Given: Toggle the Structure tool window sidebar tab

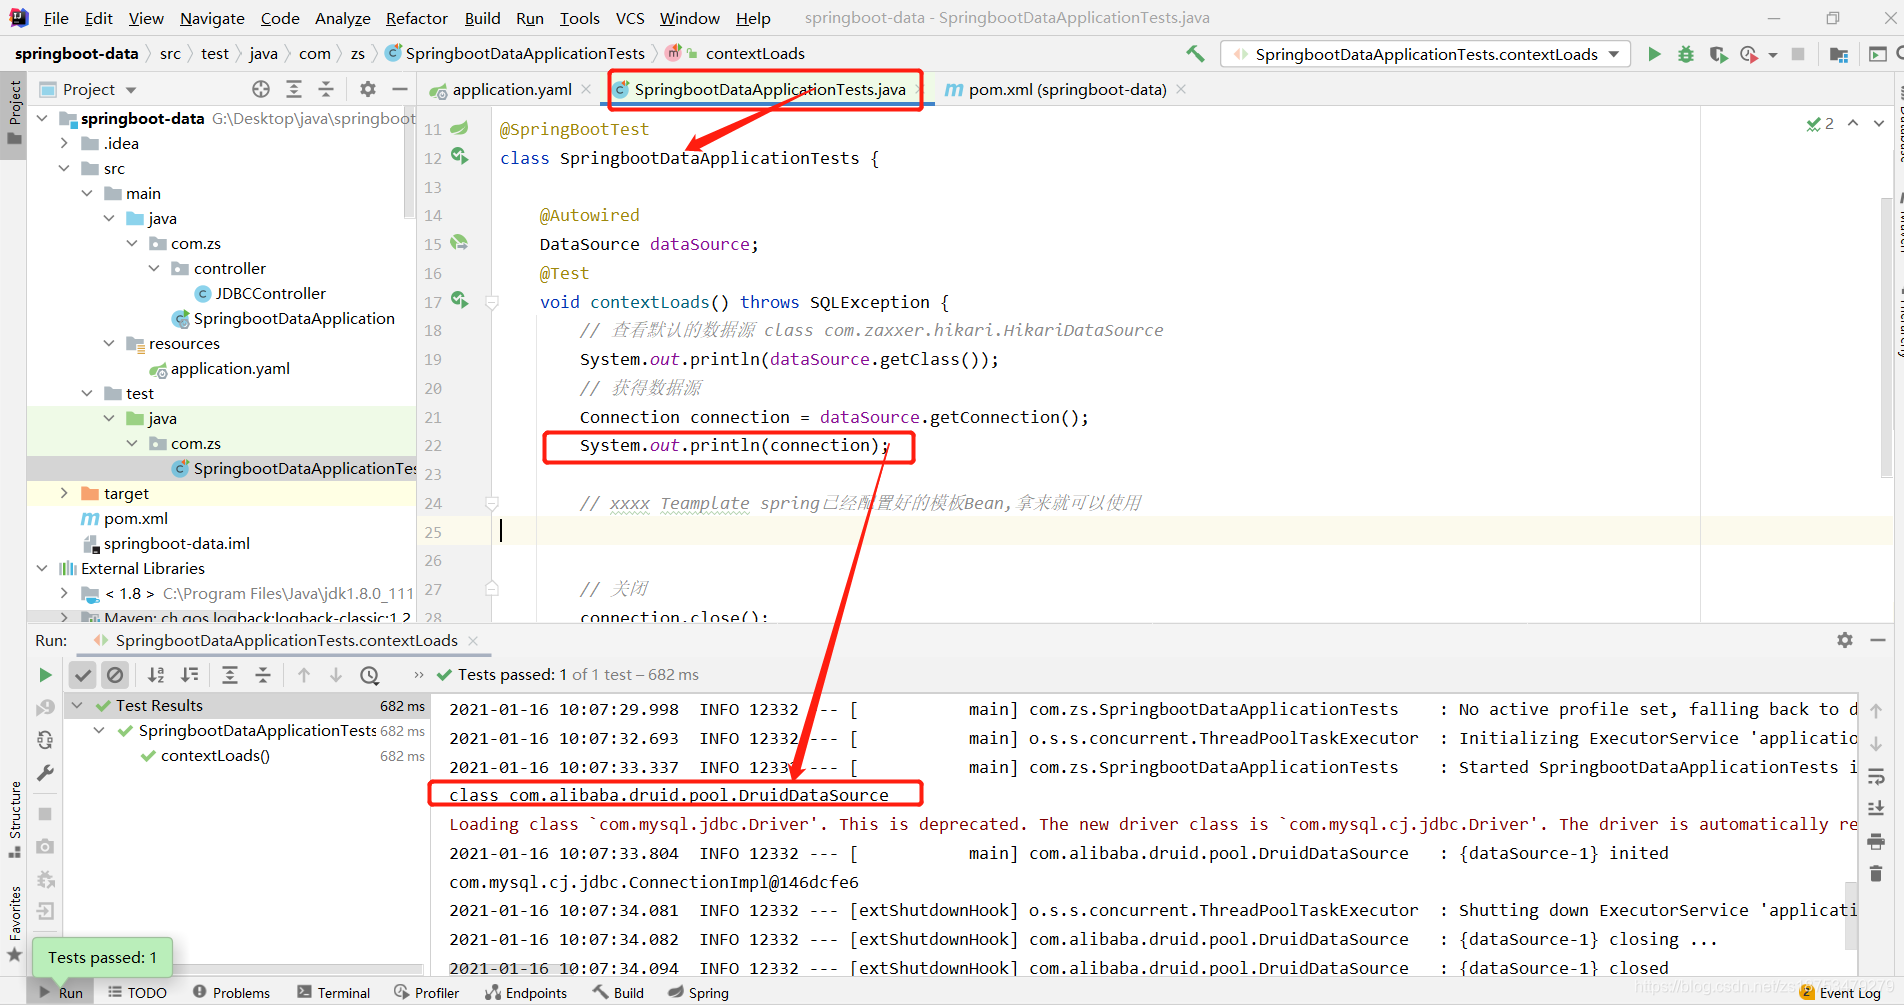Looking at the screenshot, I should (x=14, y=819).
